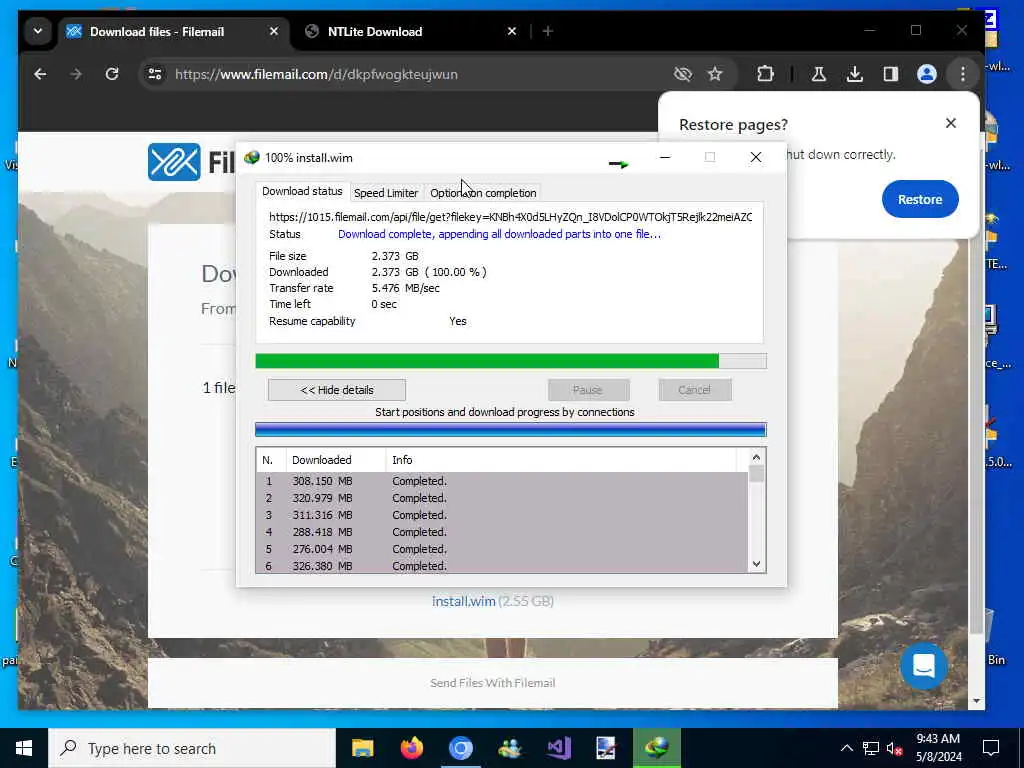The height and width of the screenshot is (768, 1024).
Task: Open the Chrome profile avatar
Action: [927, 74]
